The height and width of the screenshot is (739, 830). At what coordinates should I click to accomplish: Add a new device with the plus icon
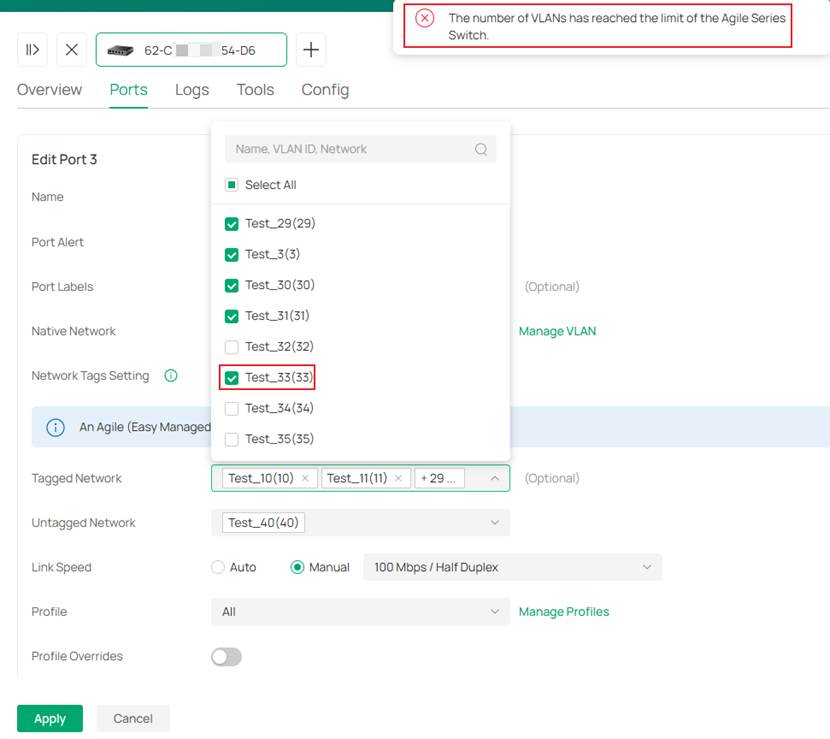[x=313, y=49]
